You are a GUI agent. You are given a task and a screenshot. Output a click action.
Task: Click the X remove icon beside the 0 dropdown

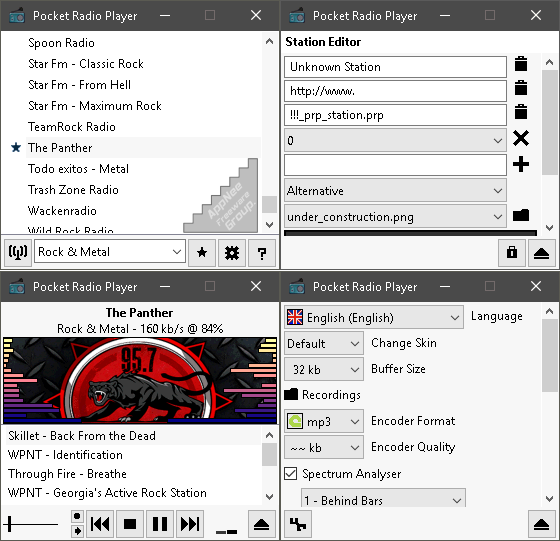tap(521, 138)
